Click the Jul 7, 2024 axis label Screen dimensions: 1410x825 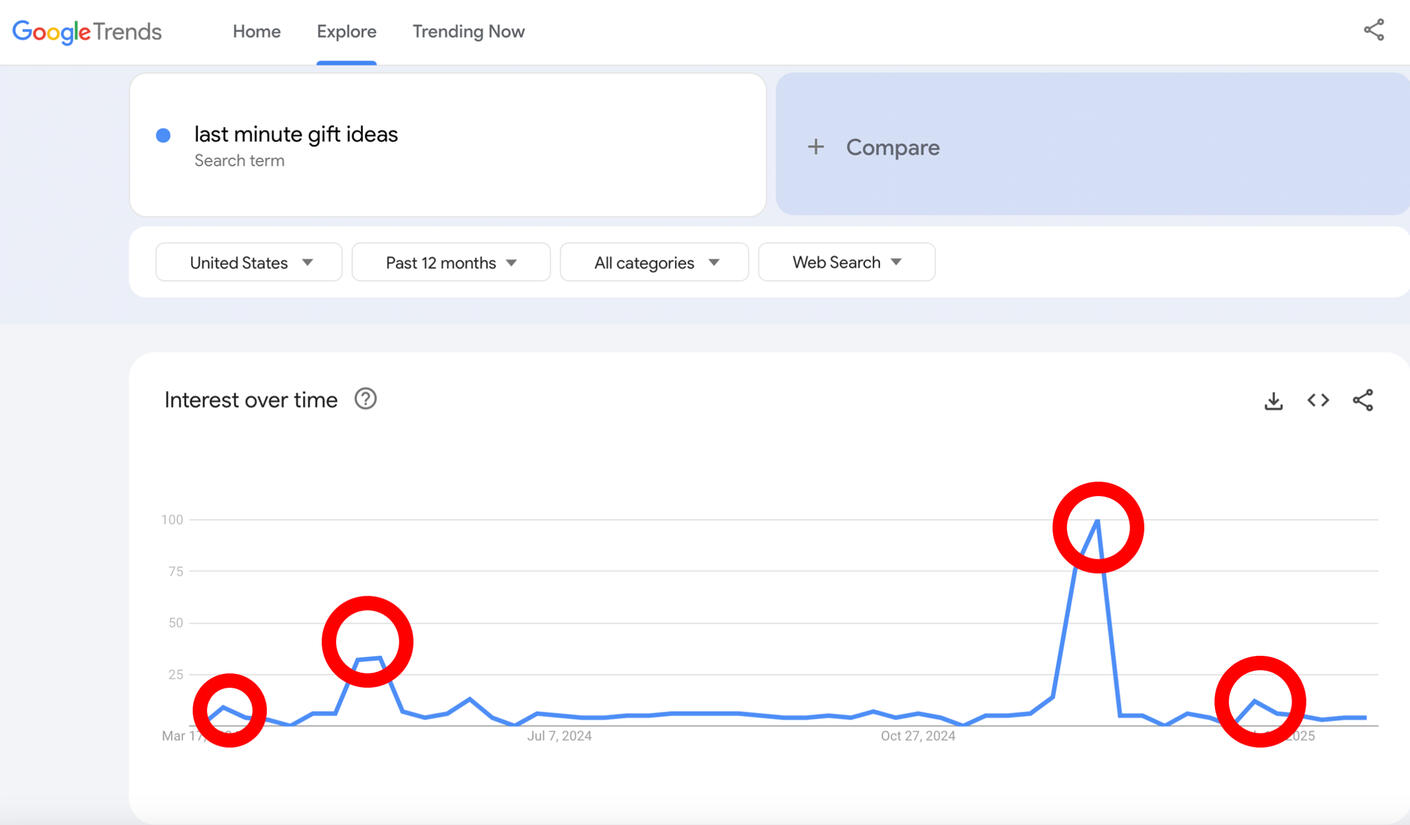point(560,736)
